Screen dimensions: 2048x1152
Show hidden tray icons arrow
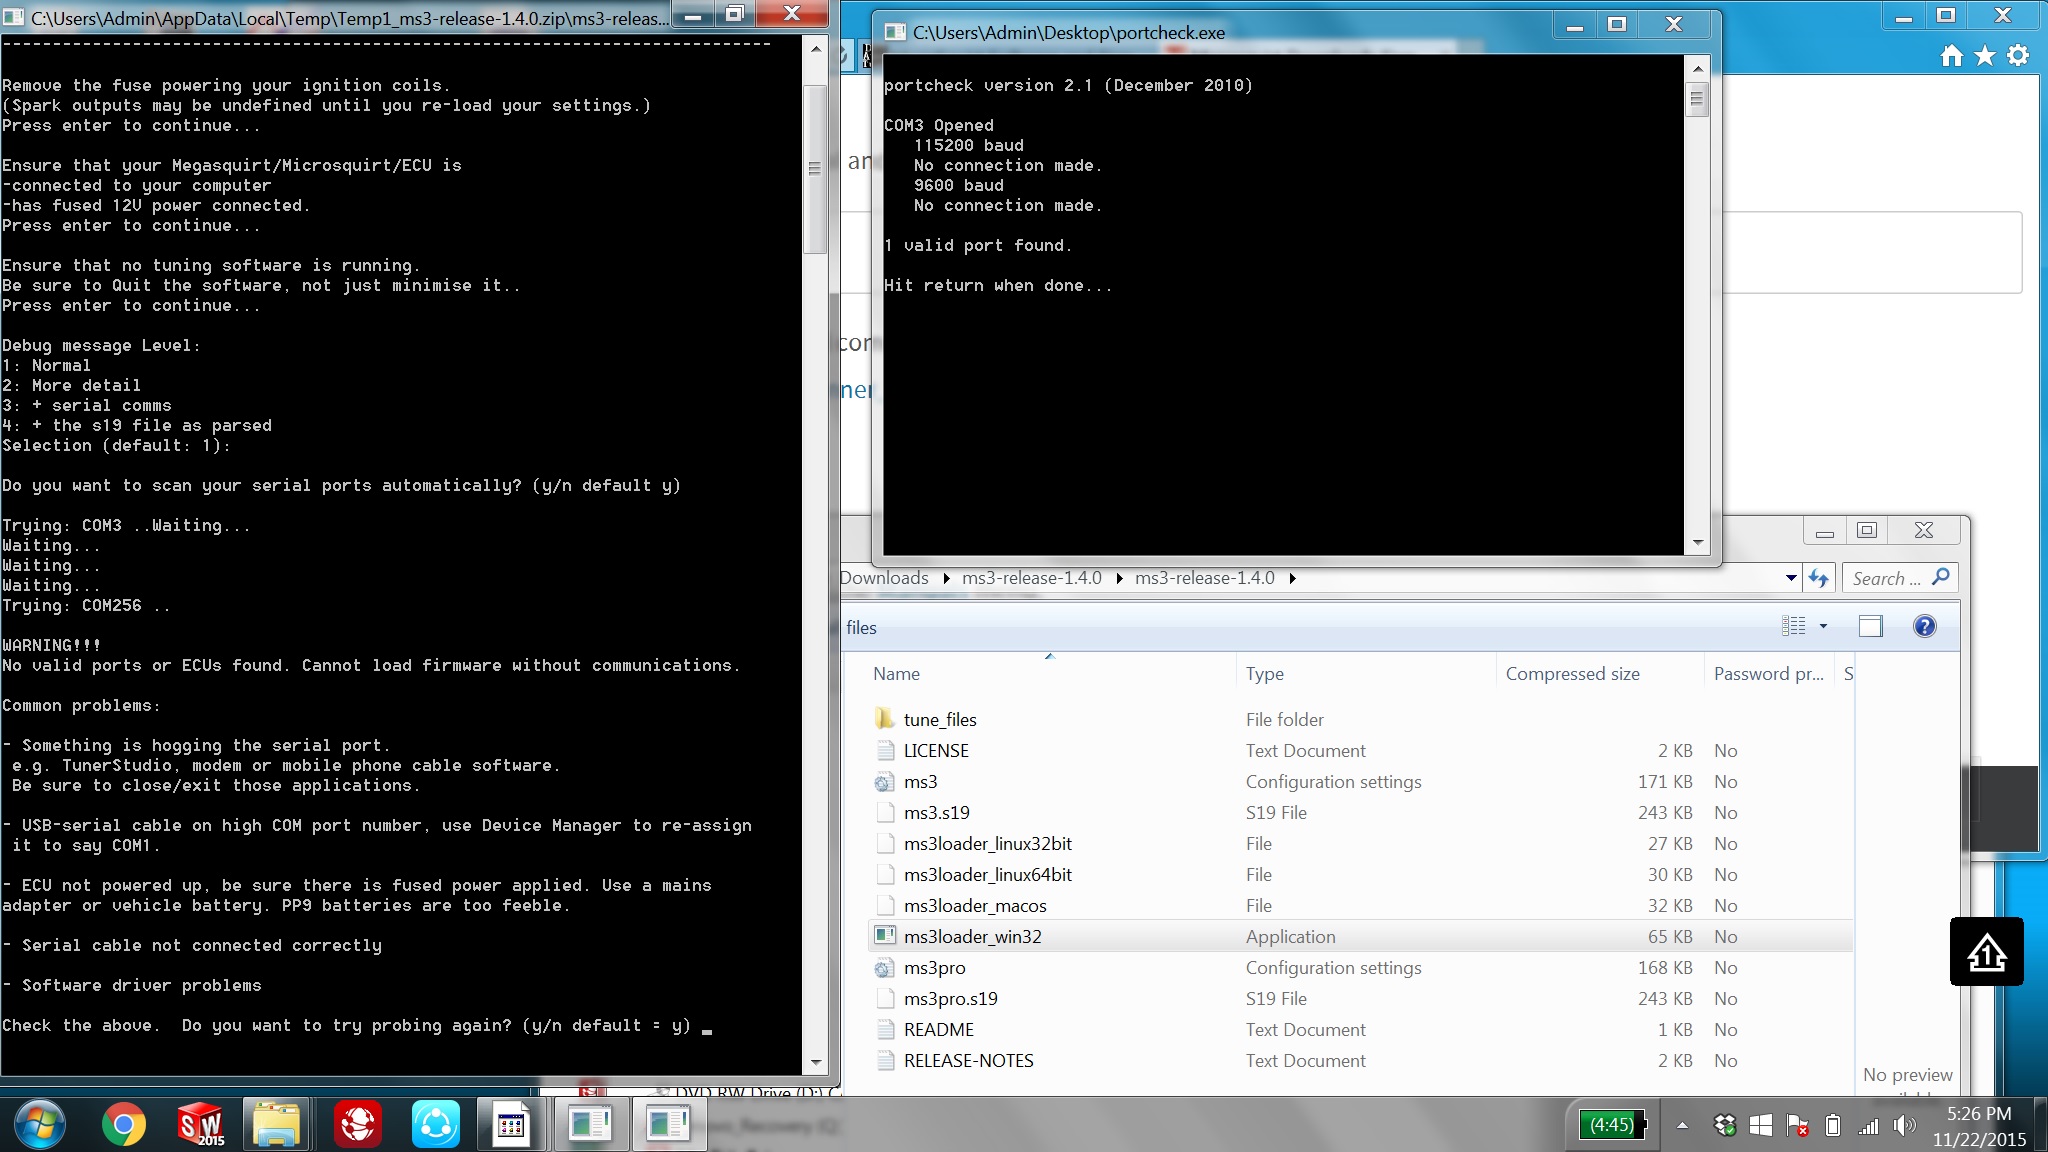[1682, 1126]
